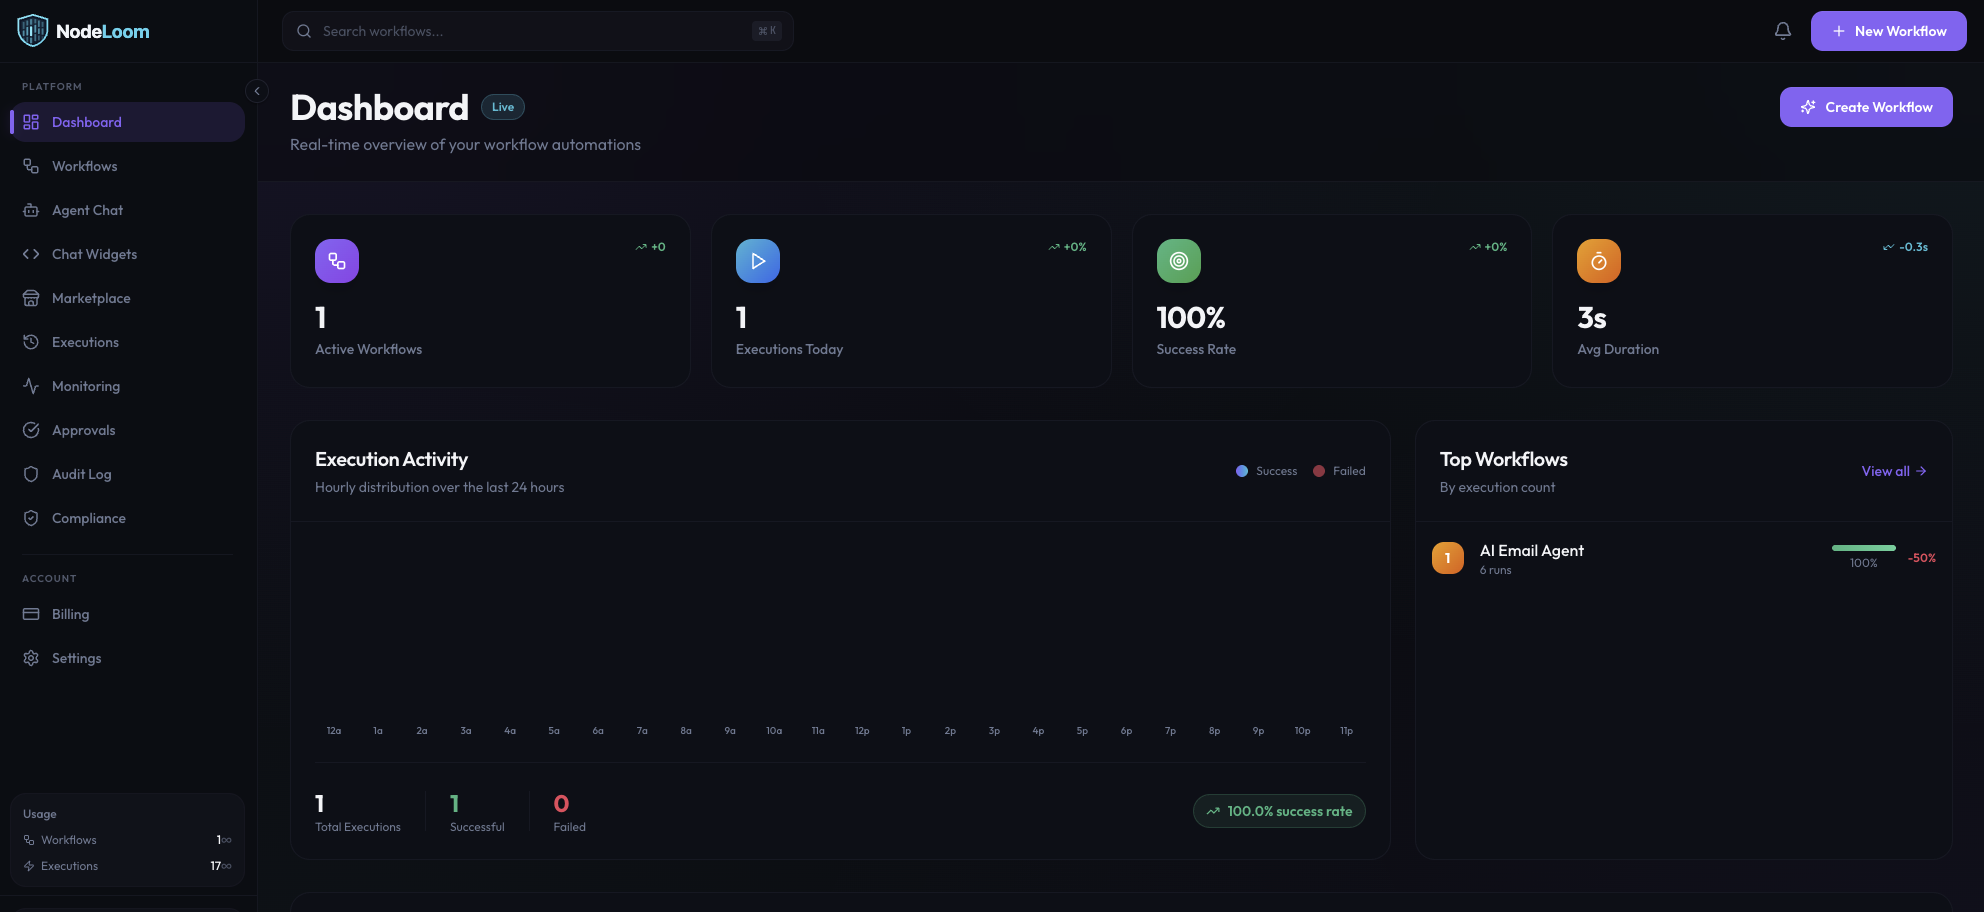Click the orange stopwatch Avg Duration icon
Image resolution: width=1984 pixels, height=912 pixels.
pyautogui.click(x=1599, y=261)
